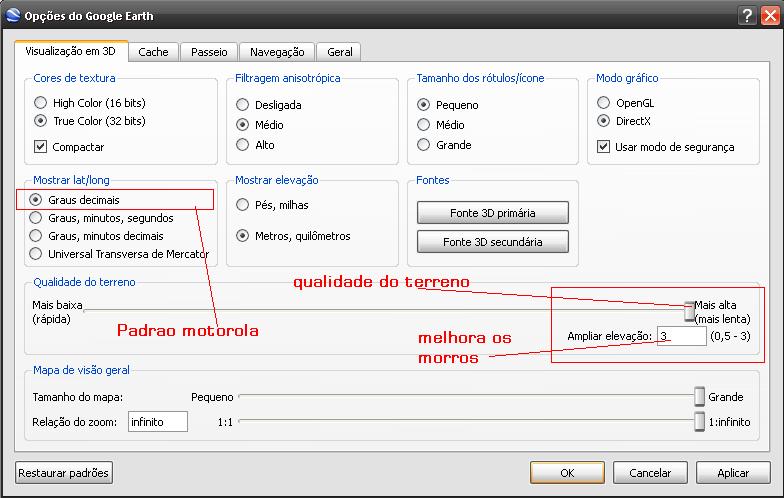Switch to the Visualização em 3D tab
Image resolution: width=784 pixels, height=498 pixels.
point(70,52)
